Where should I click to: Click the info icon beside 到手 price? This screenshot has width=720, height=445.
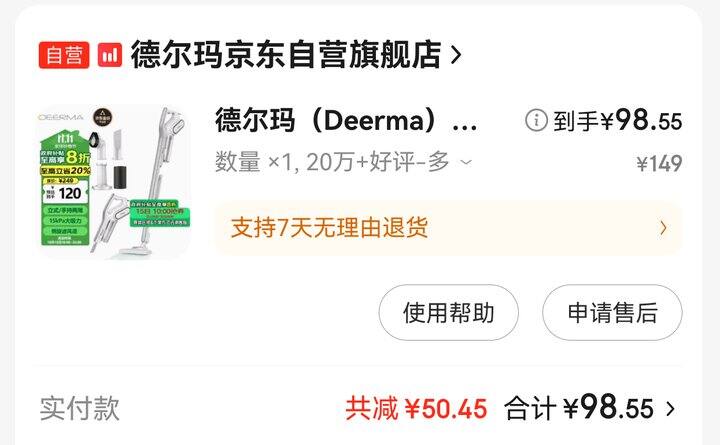[x=536, y=121]
